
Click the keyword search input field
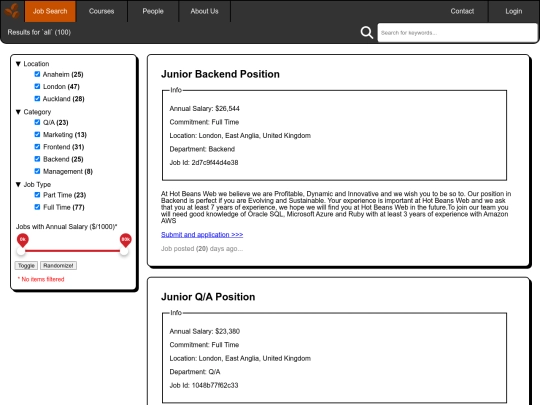pos(457,33)
